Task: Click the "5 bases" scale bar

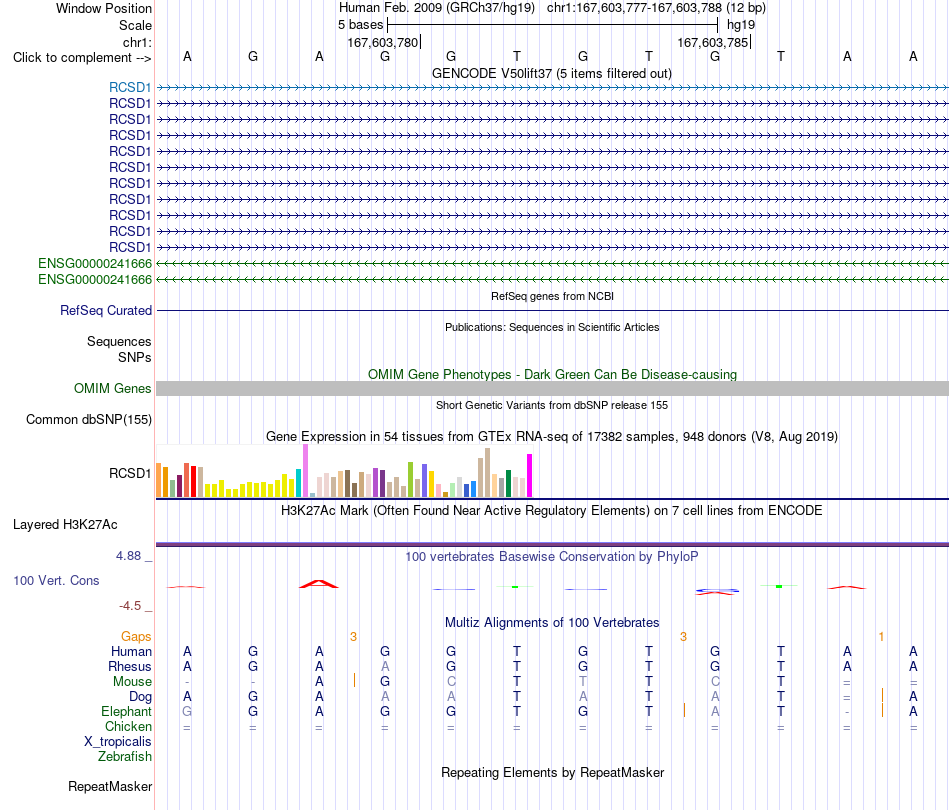Action: click(553, 25)
